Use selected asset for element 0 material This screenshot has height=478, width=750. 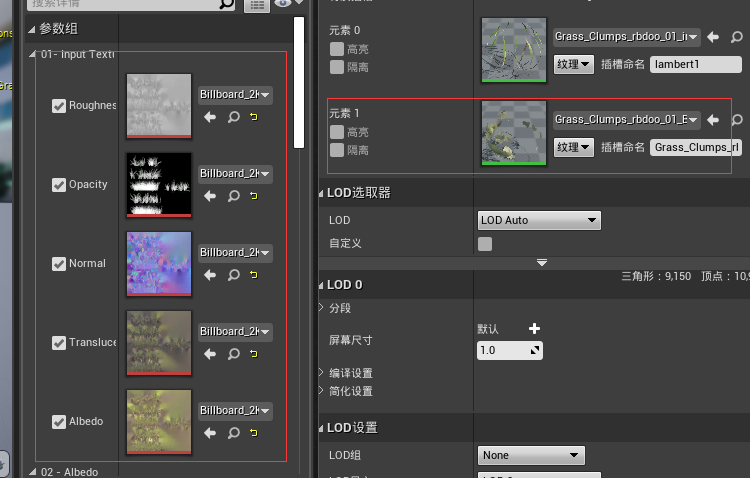click(x=713, y=37)
